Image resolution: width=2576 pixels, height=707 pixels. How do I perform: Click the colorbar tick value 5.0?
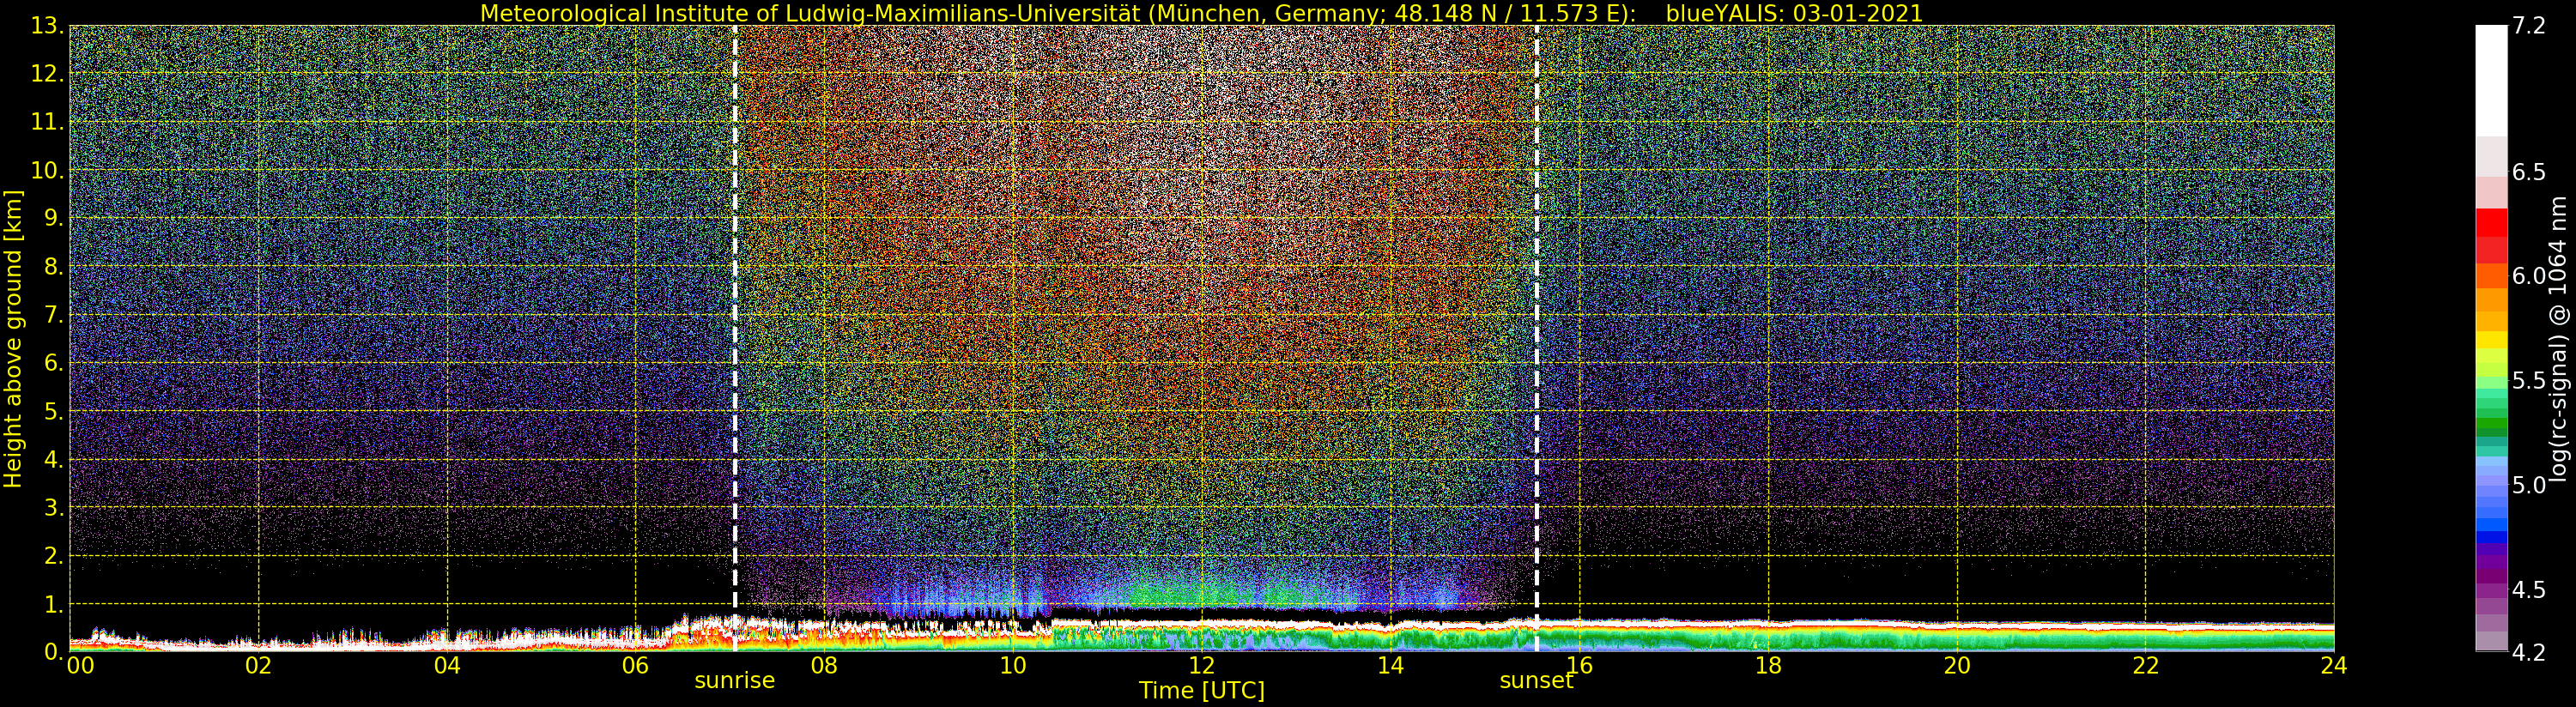pyautogui.click(x=2529, y=485)
